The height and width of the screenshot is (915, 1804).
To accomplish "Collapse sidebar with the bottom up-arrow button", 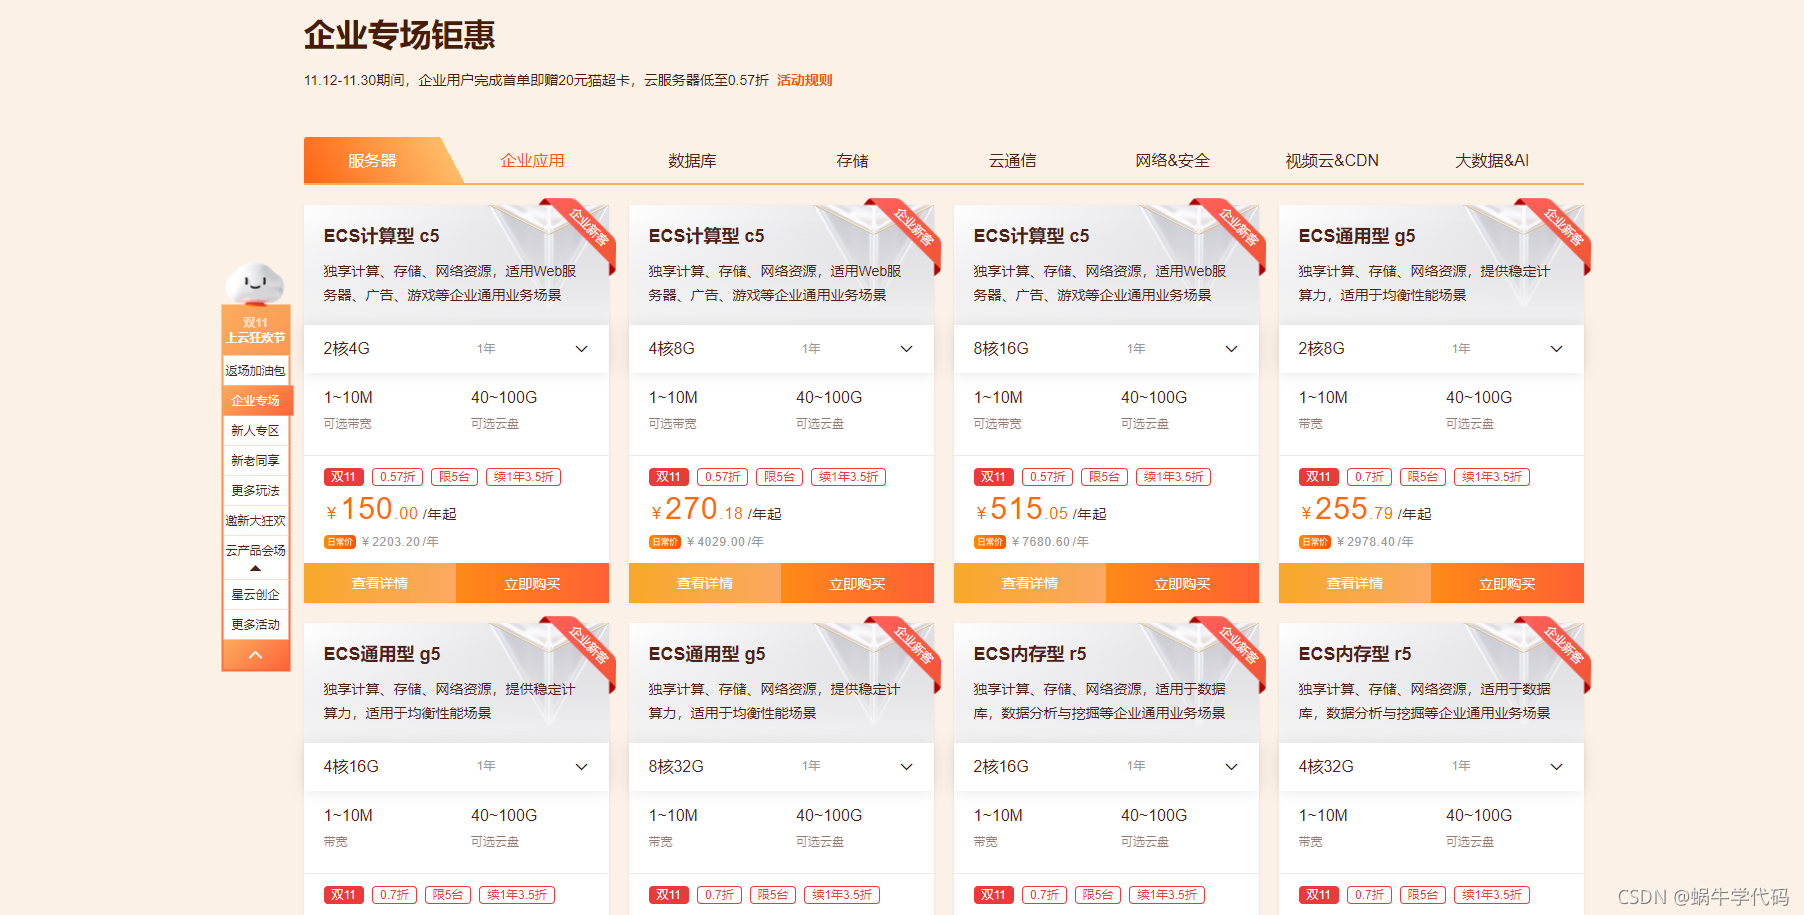I will (x=256, y=655).
